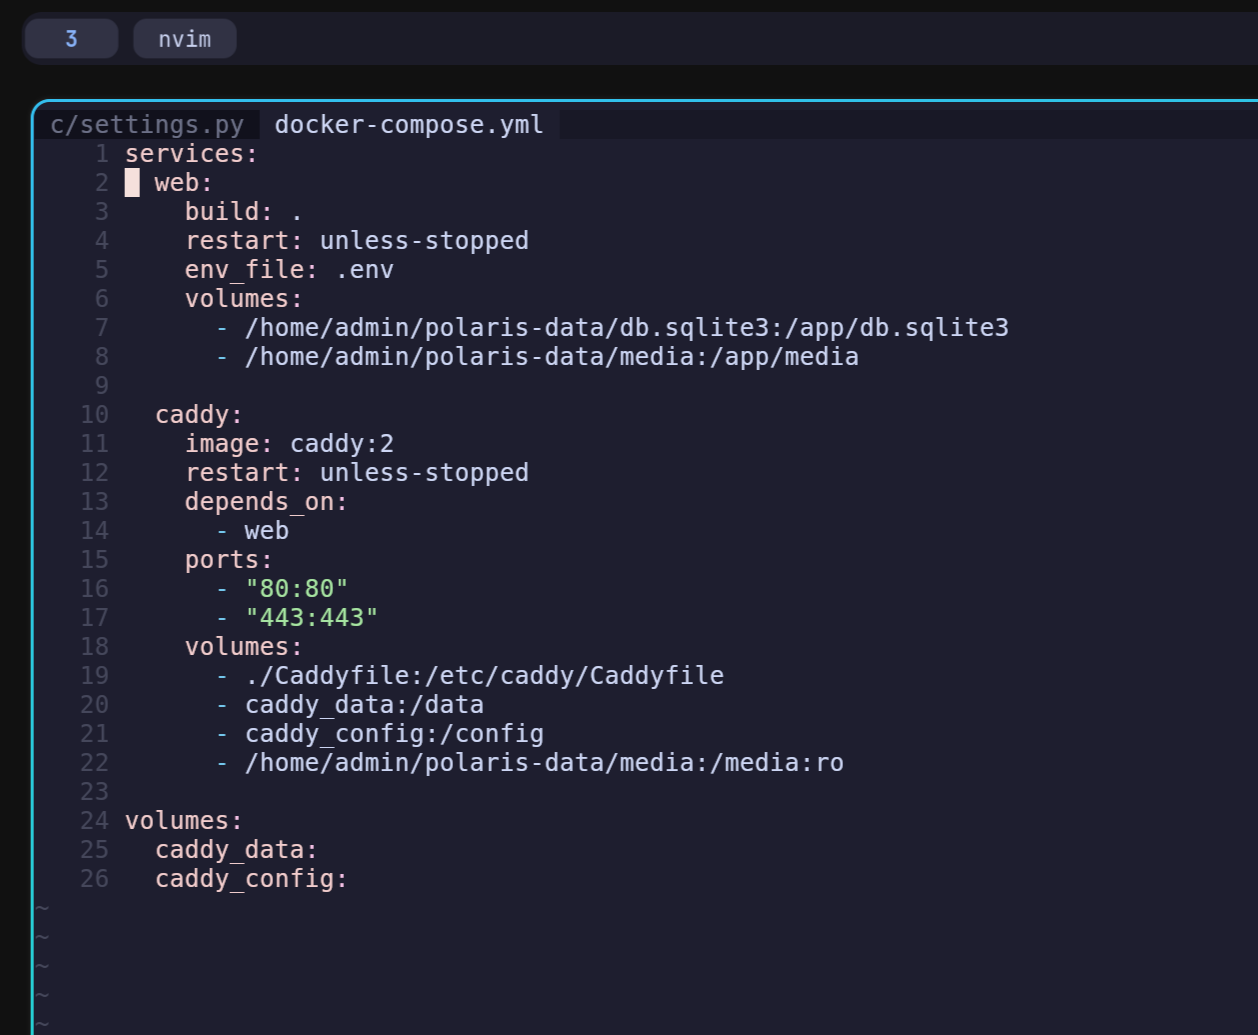Click the db.sqlite3 volume mapping line
Image resolution: width=1258 pixels, height=1035 pixels.
click(x=612, y=328)
